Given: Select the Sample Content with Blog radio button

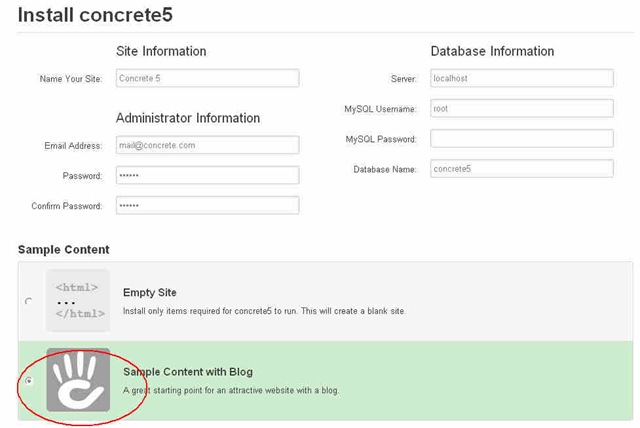Looking at the screenshot, I should pos(29,380).
